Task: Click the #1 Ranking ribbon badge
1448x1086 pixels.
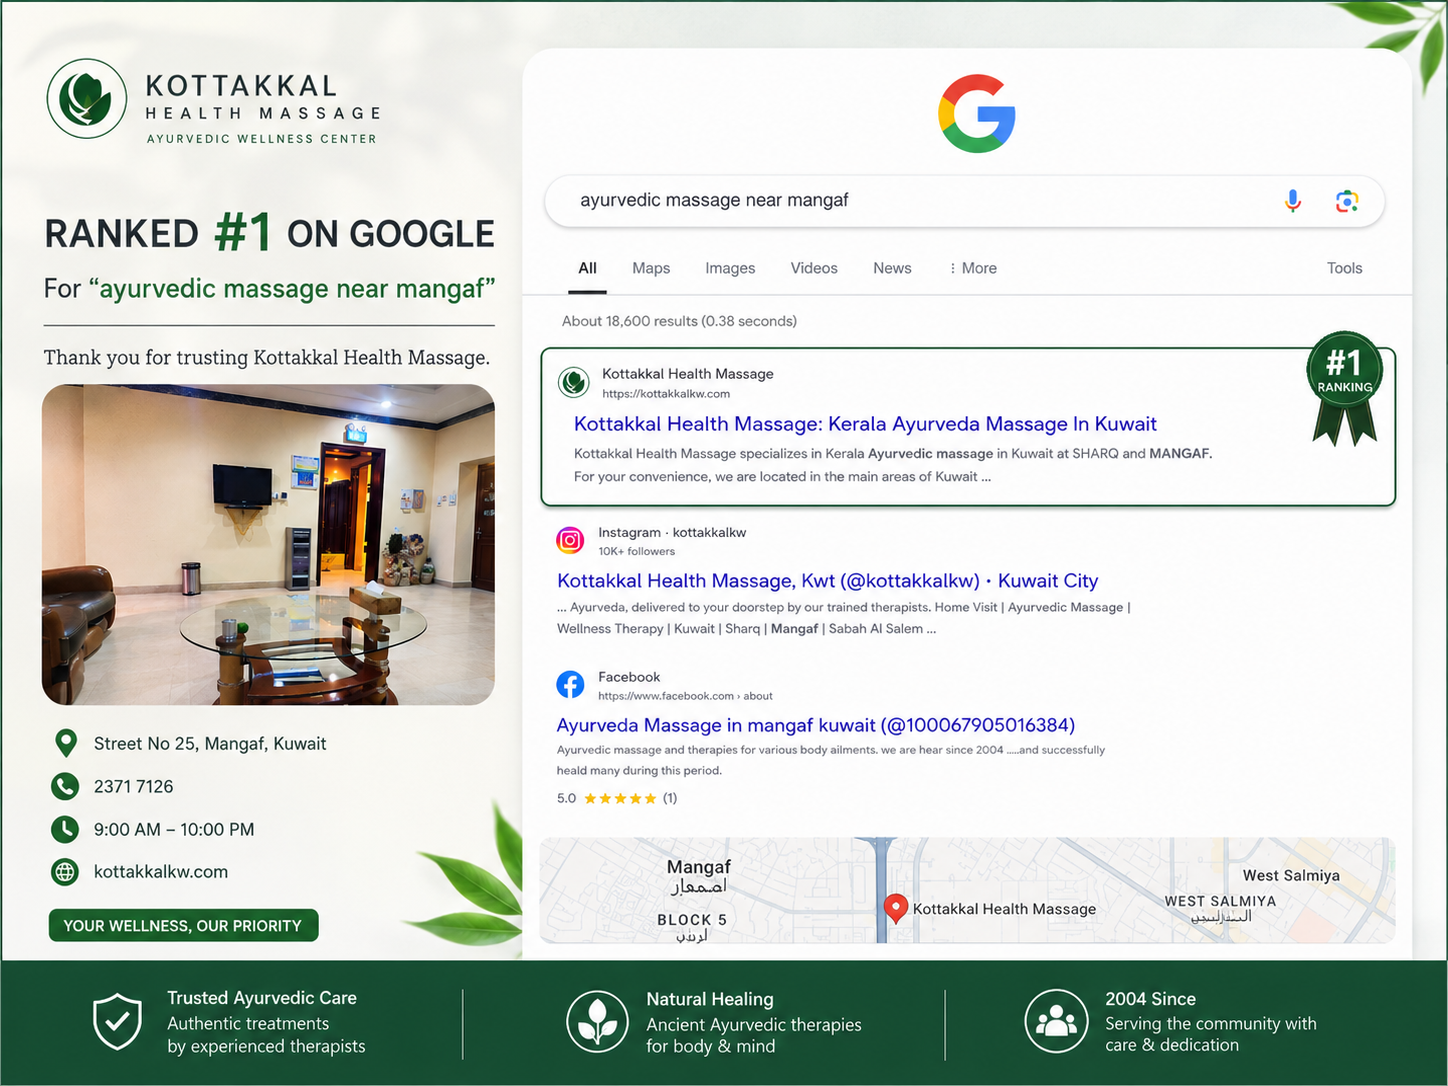Action: (x=1345, y=388)
